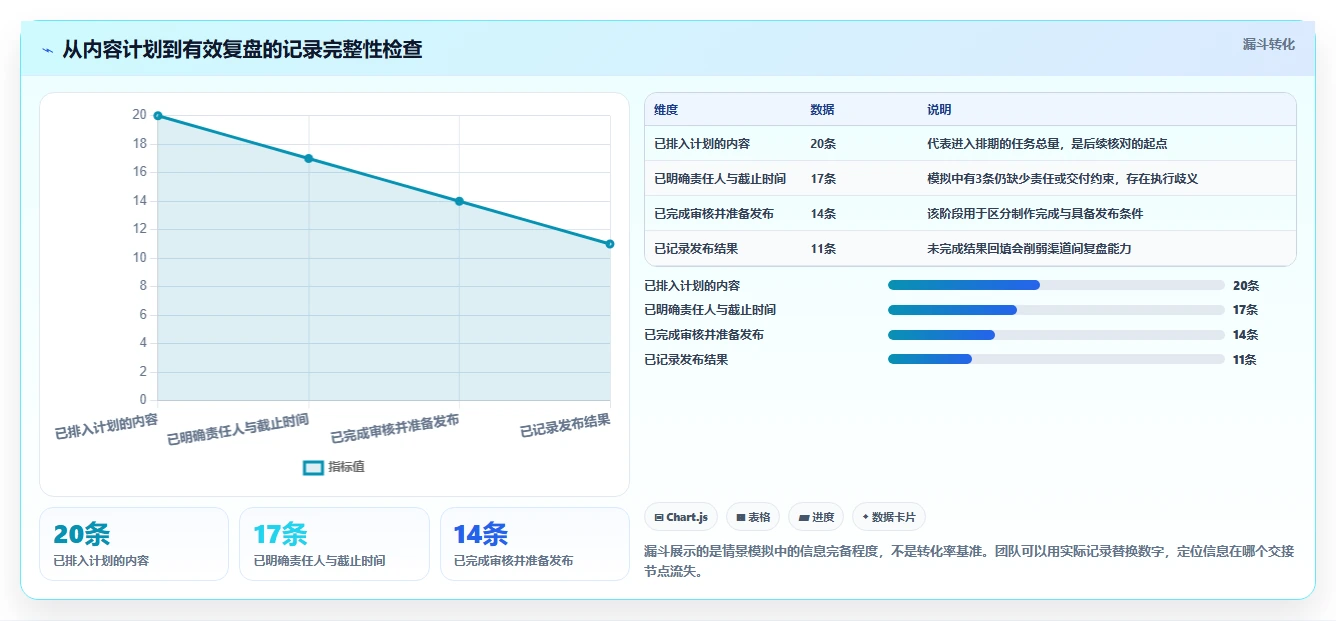Viewport: 1336px width, 621px height.
Task: Click the chart point for 已排入计划的内容
Action: 158,116
